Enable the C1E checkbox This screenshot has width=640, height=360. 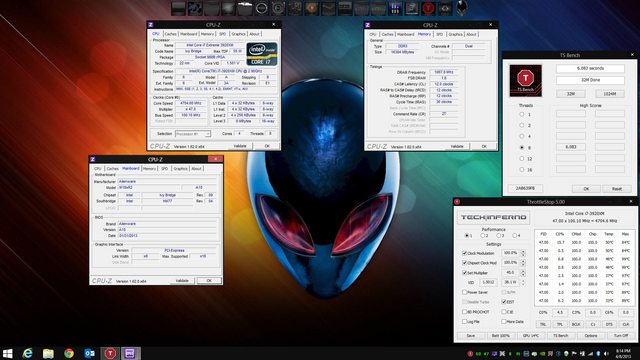504,312
